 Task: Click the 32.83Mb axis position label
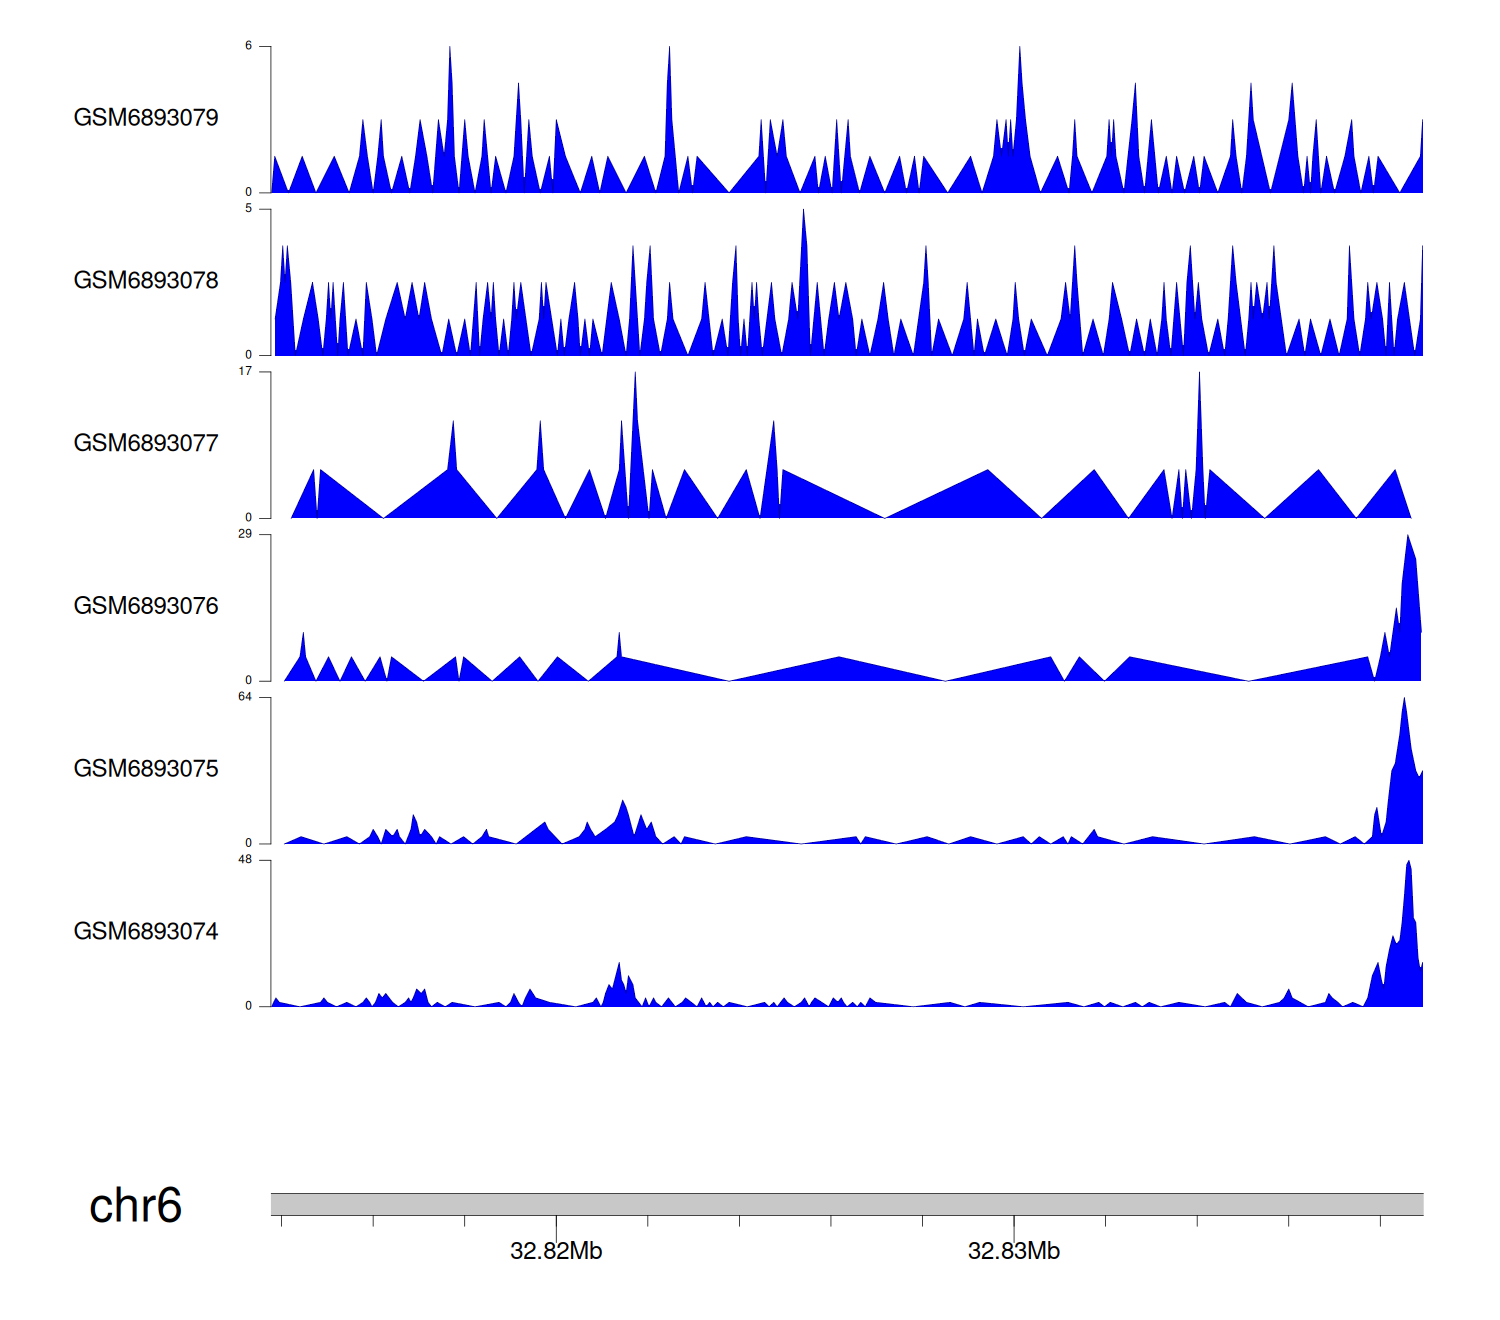pos(1013,1252)
